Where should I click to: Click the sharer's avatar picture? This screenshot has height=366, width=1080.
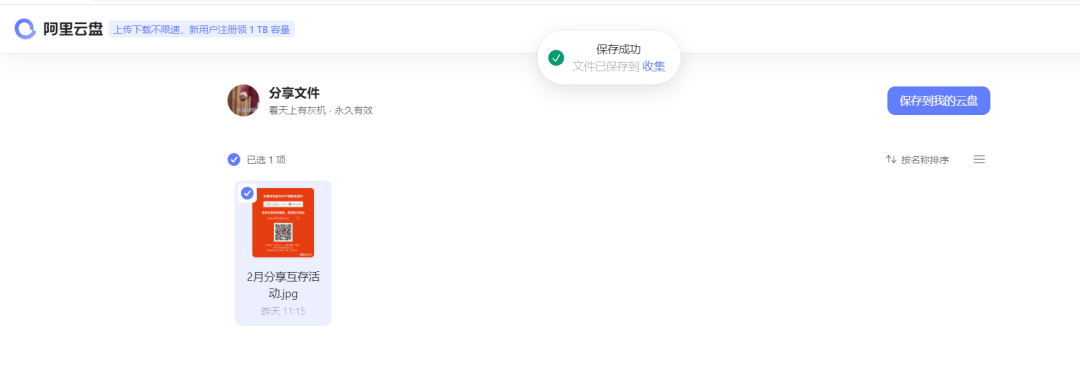coord(243,101)
